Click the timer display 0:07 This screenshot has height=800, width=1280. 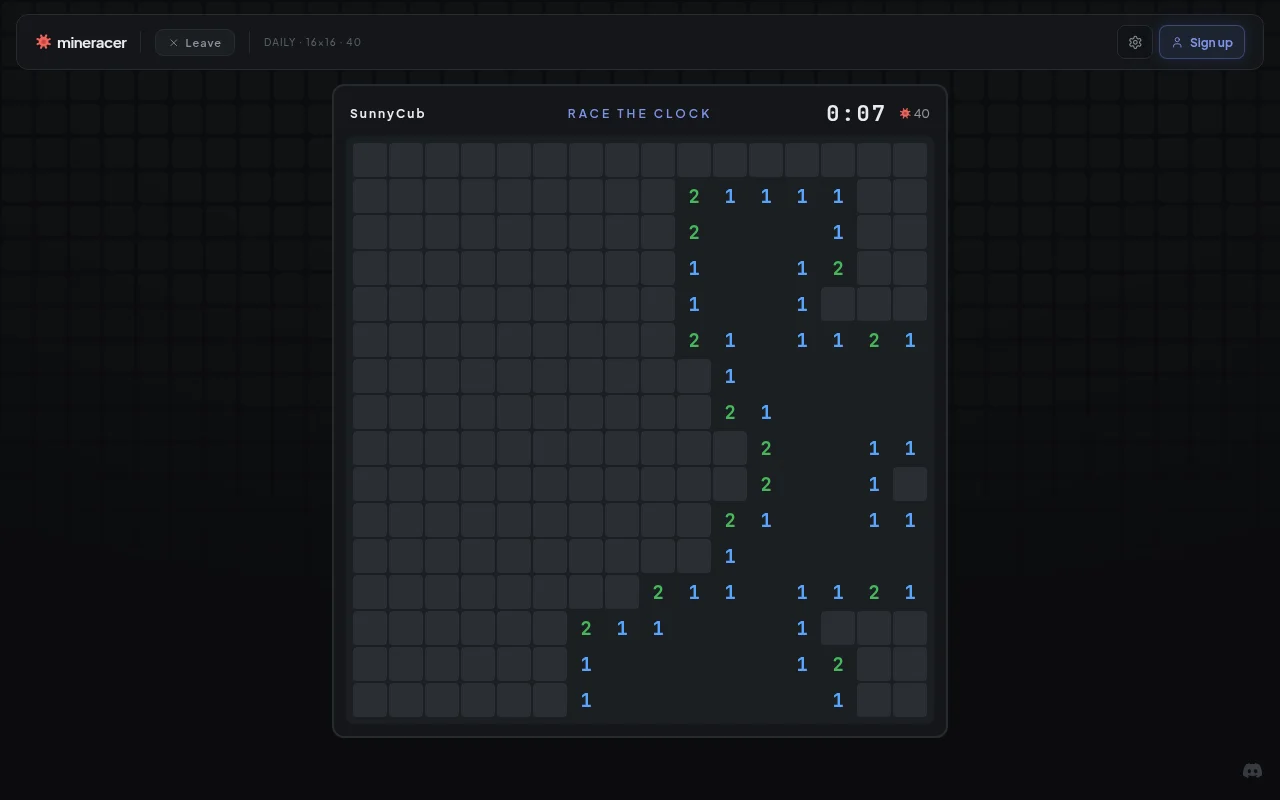(856, 113)
